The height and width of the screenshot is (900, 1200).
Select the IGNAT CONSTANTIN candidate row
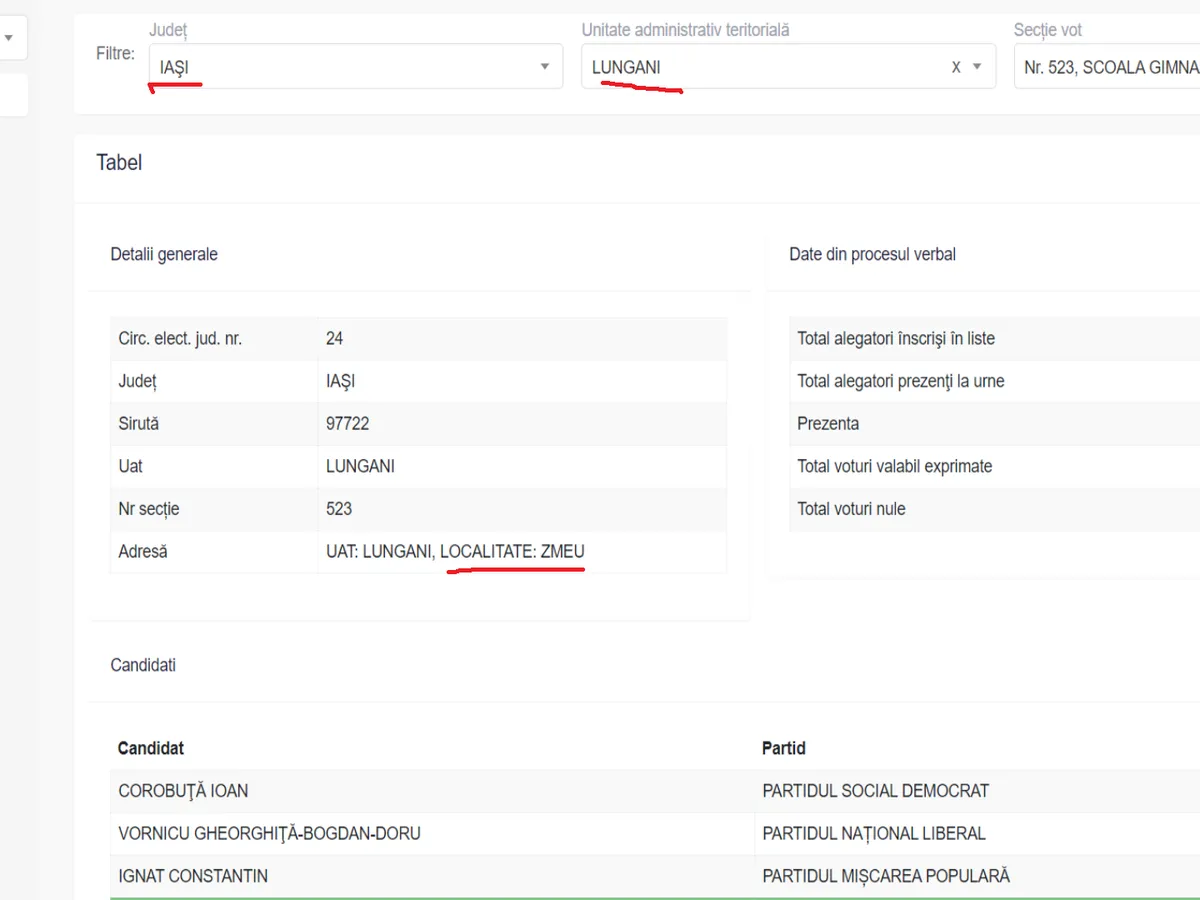tap(193, 876)
